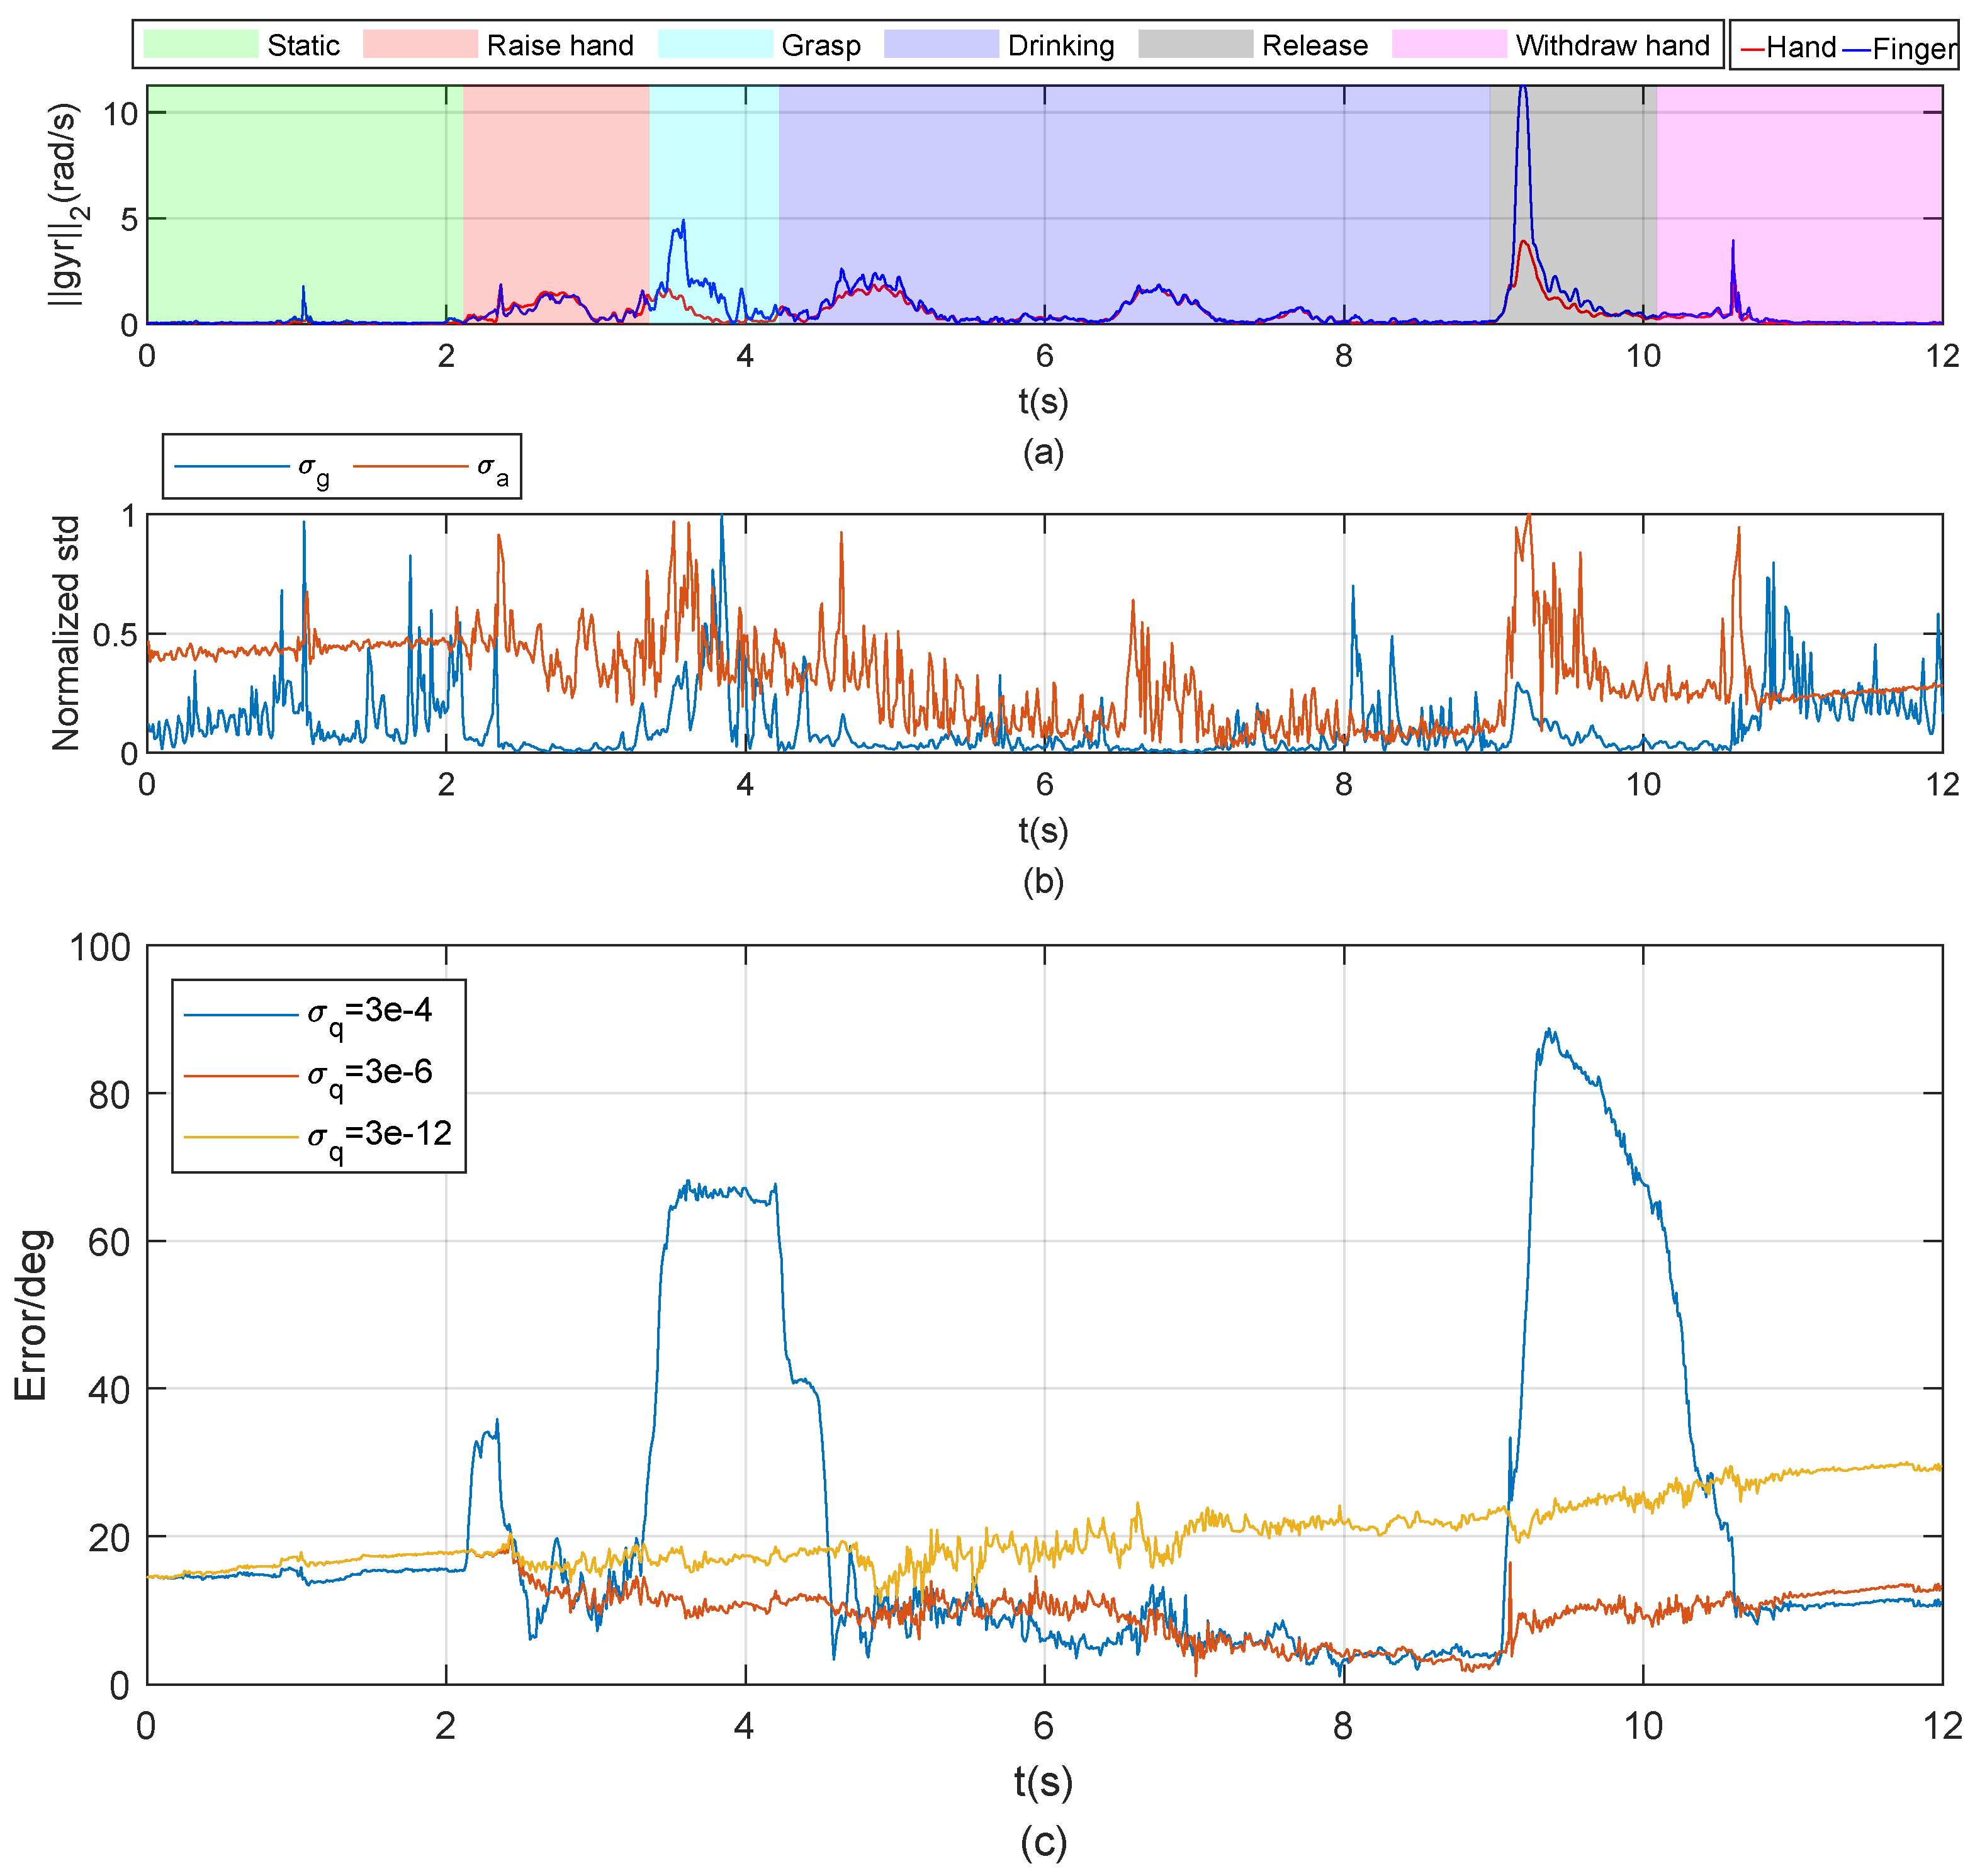
Task: Click the Normalized std y-axis label
Action: [66, 632]
